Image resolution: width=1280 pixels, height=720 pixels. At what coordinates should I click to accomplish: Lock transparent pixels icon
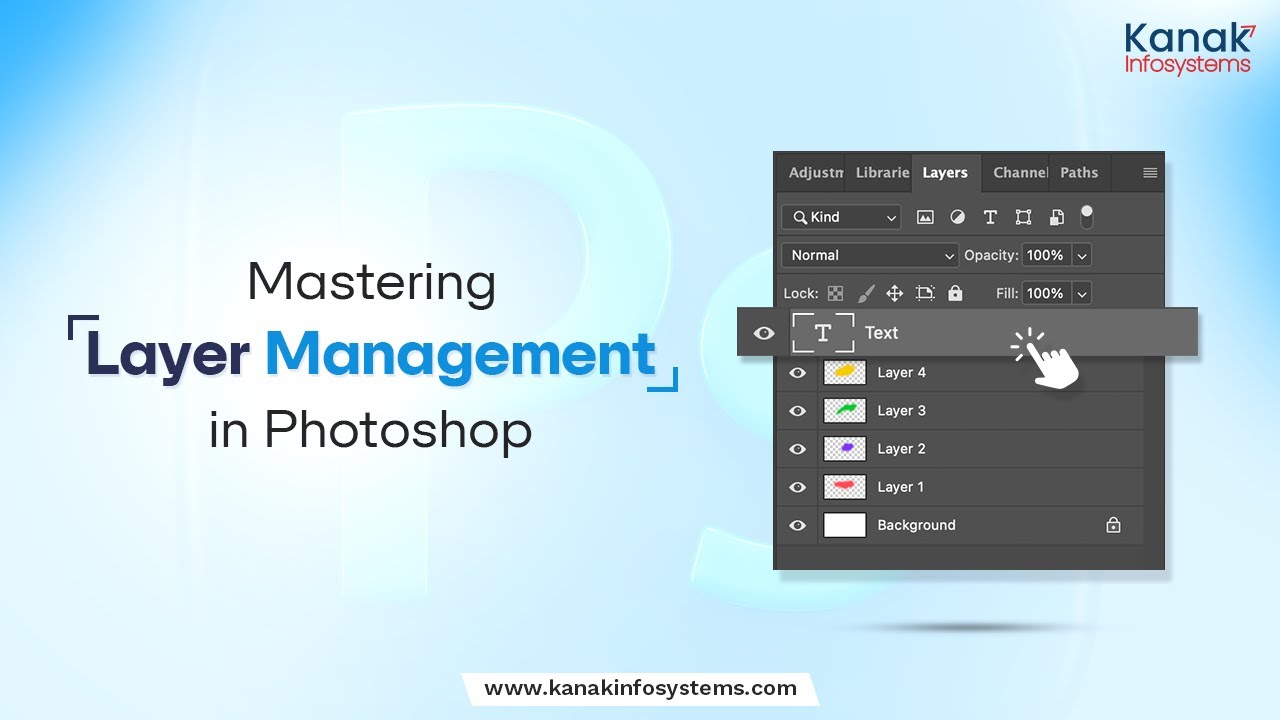[835, 293]
